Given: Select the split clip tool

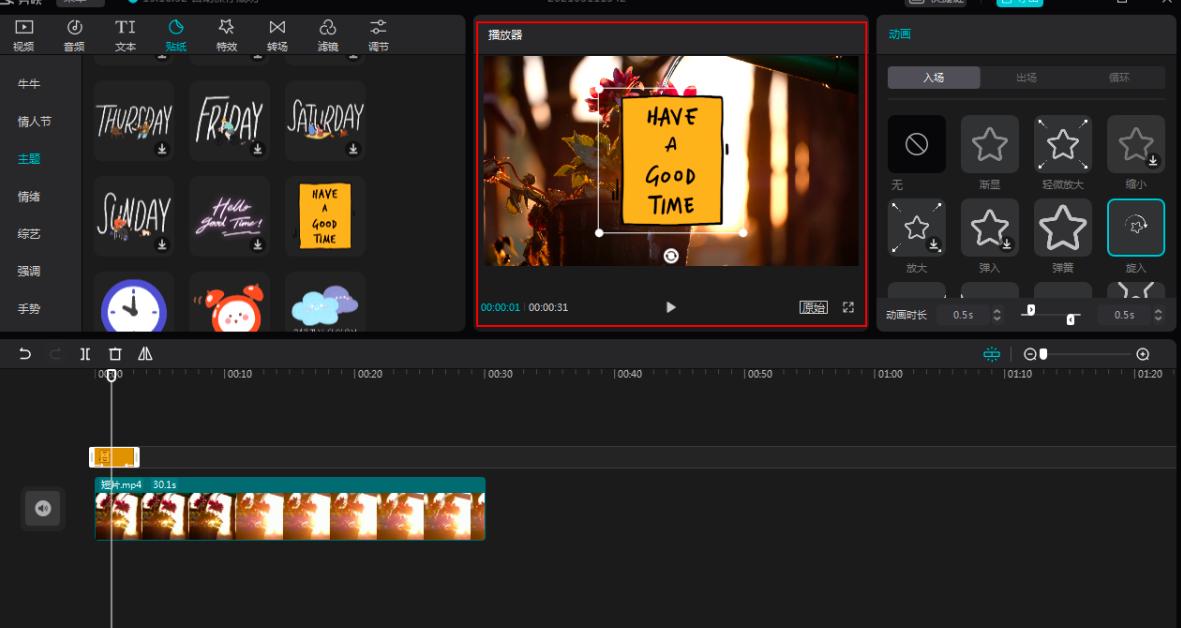Looking at the screenshot, I should [x=85, y=354].
